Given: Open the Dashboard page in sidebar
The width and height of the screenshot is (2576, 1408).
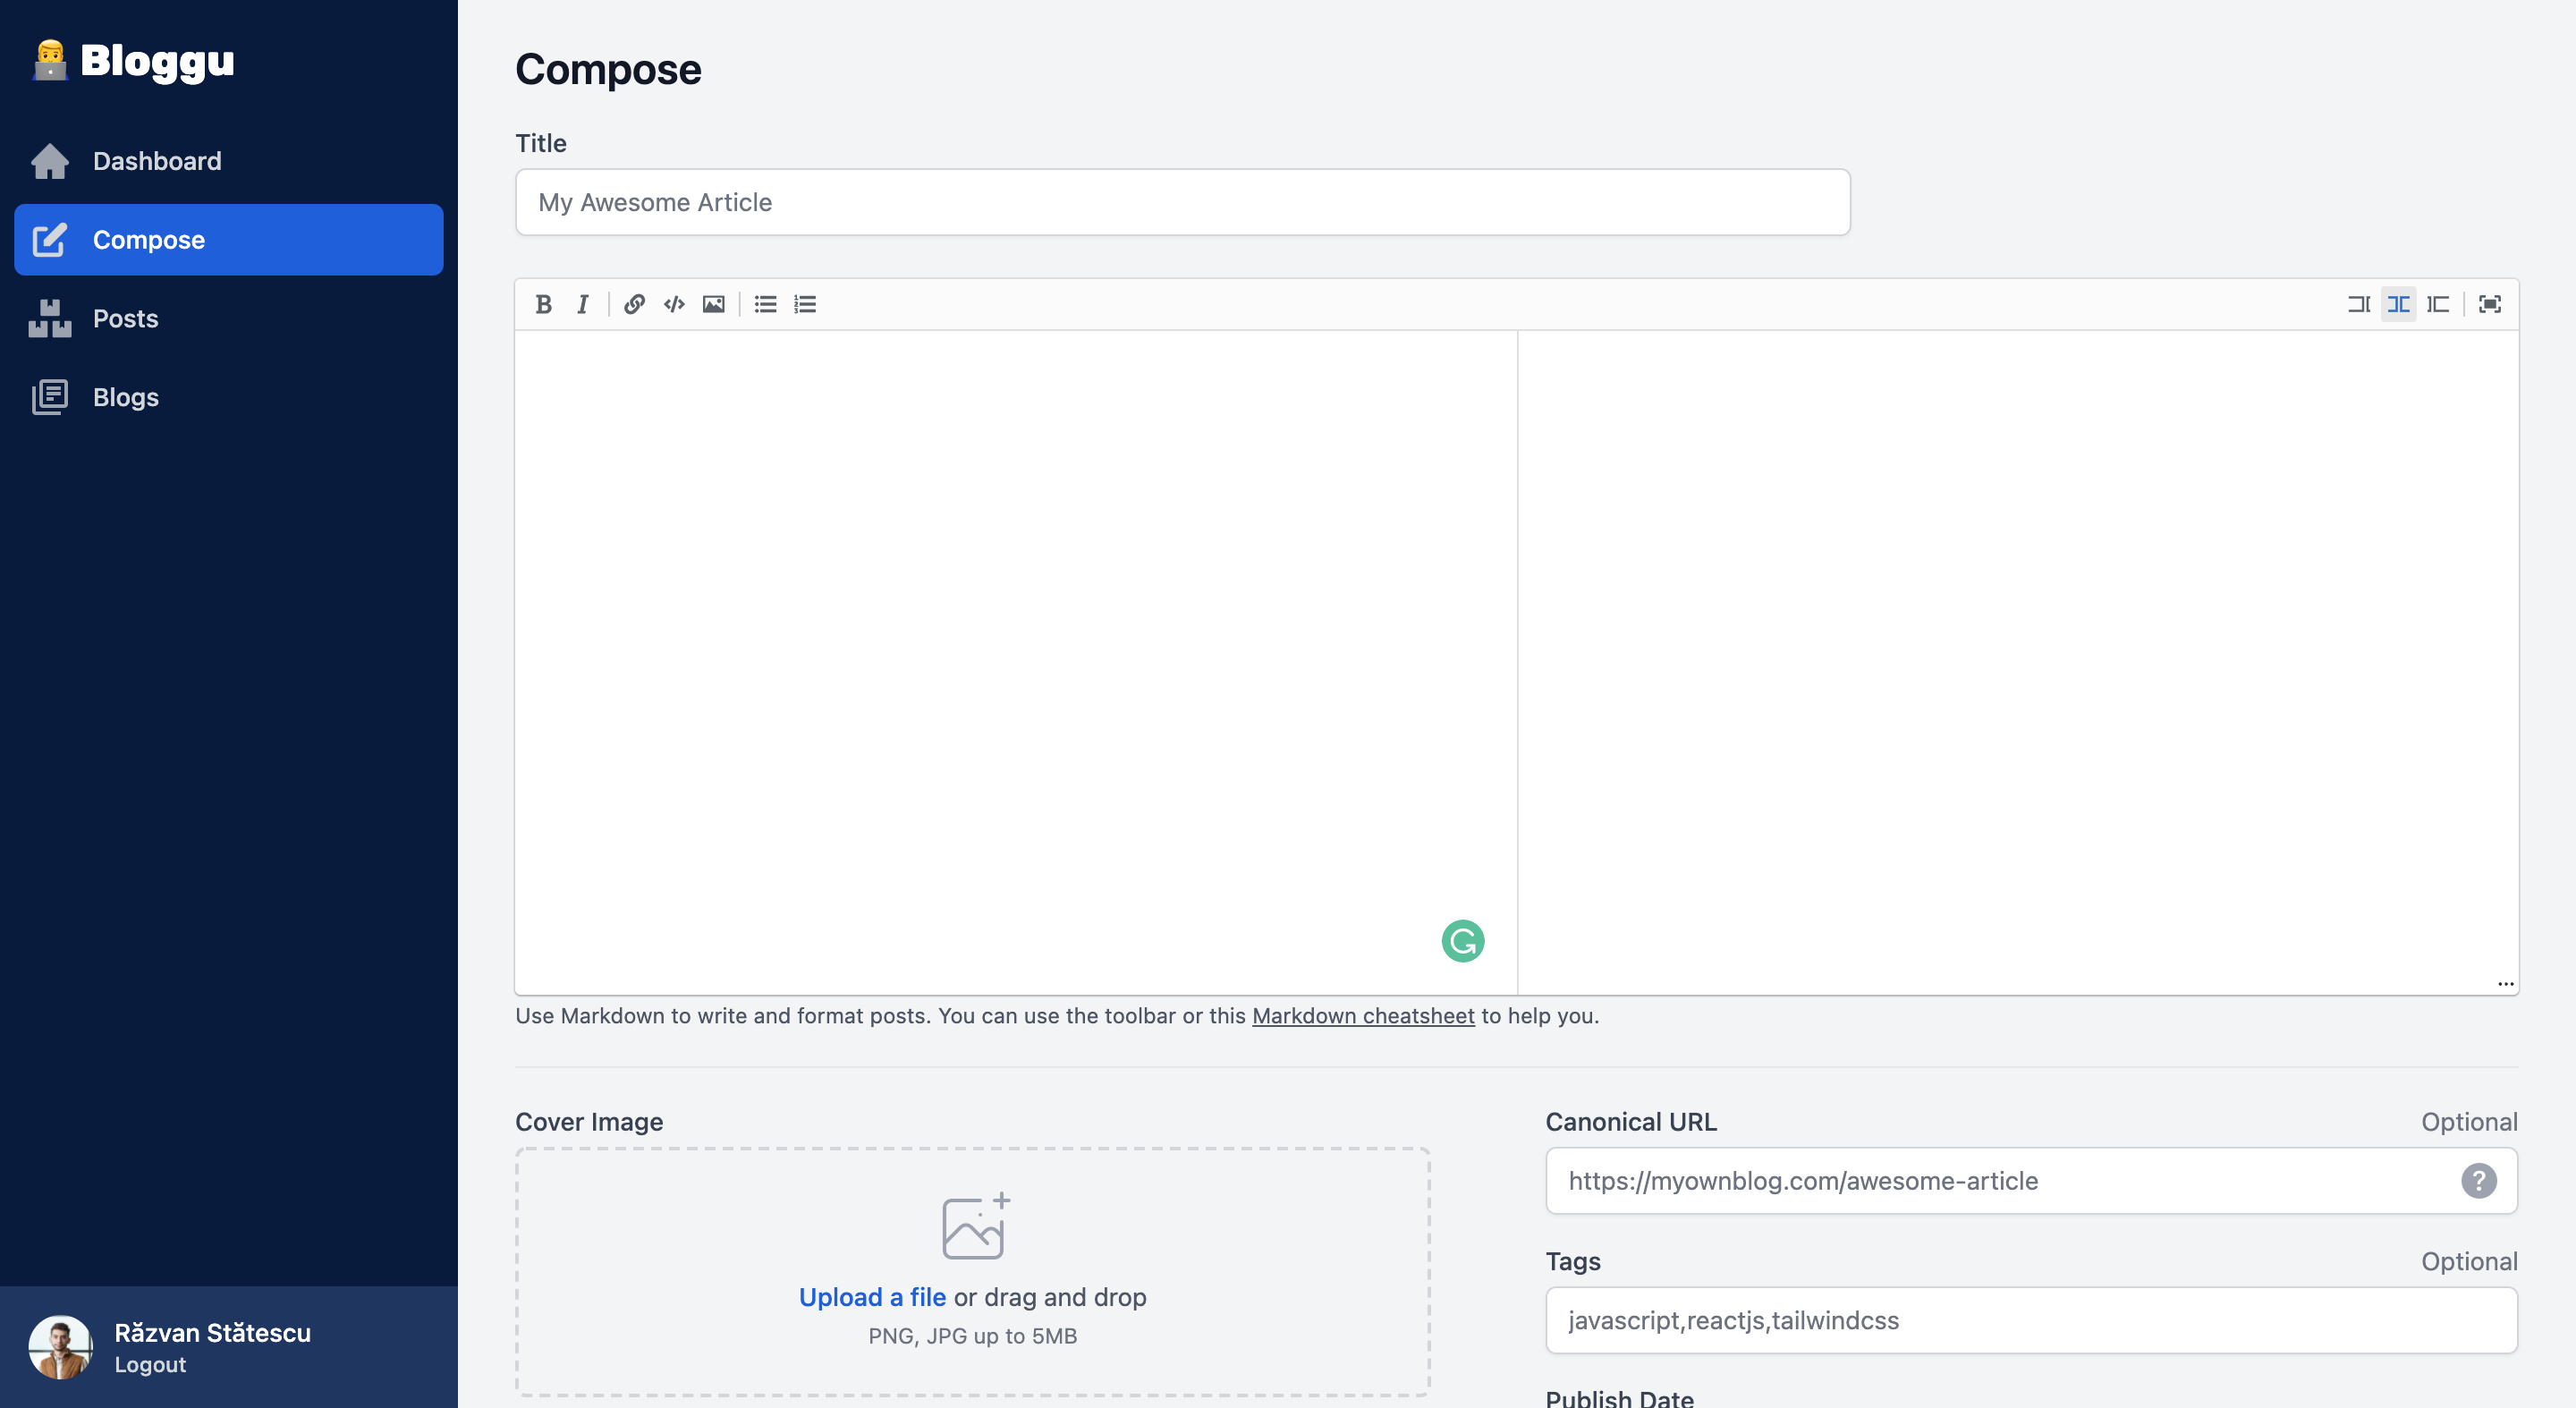Looking at the screenshot, I should [156, 161].
